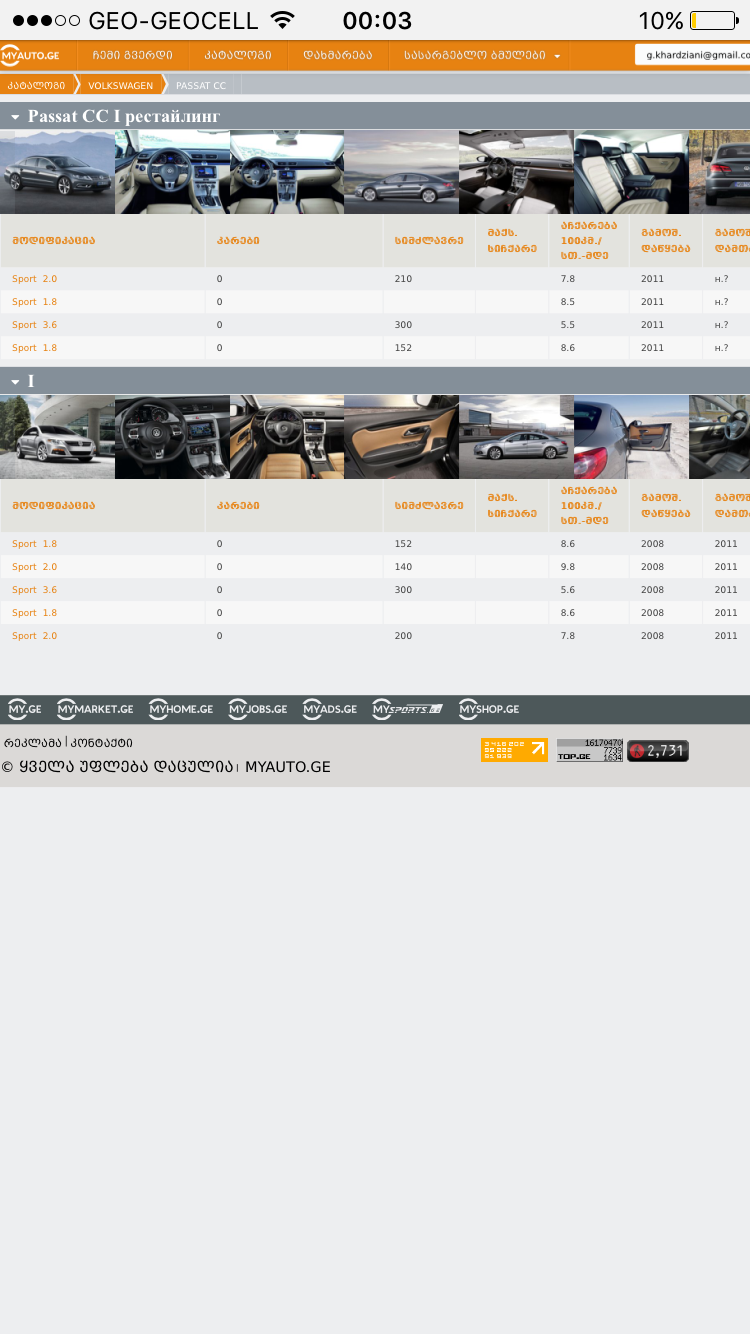Open the MYADS.GE footer logo

coord(330,709)
